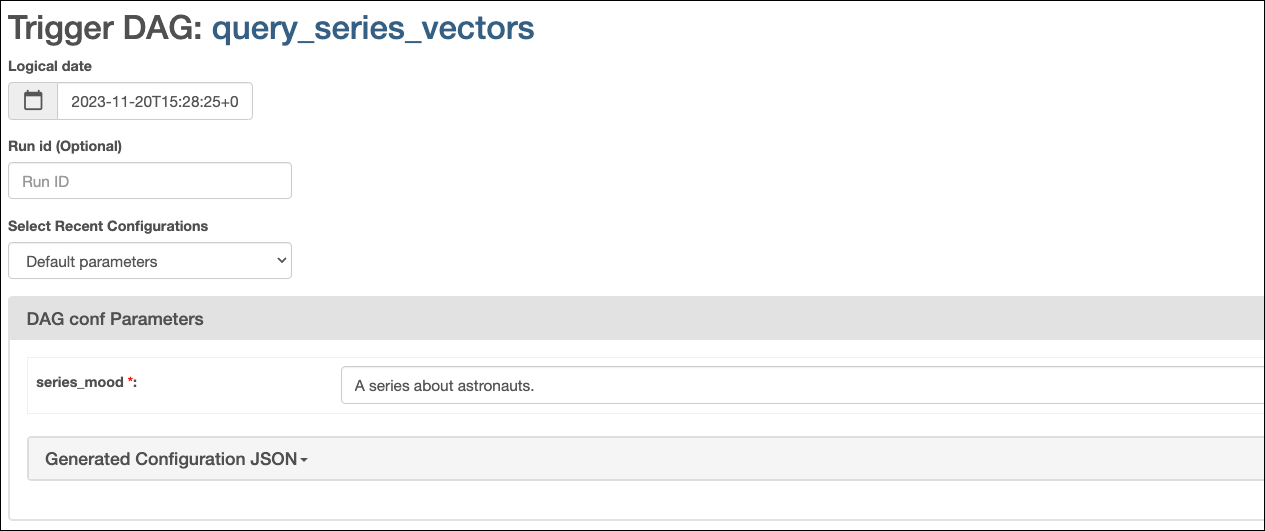Place cursor in the "A series about astronauts." text
Screen dimensions: 1265x531
445,386
